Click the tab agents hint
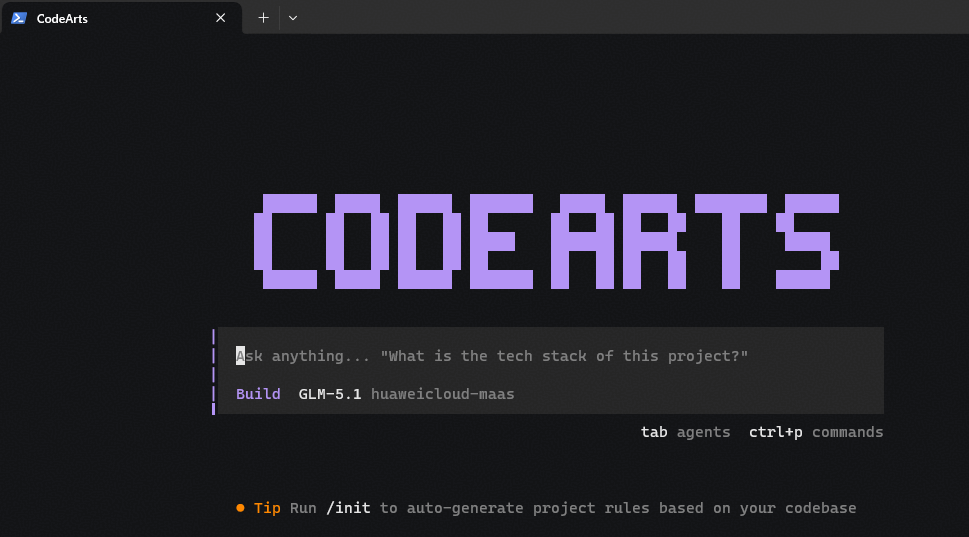This screenshot has width=969, height=537. (x=685, y=432)
